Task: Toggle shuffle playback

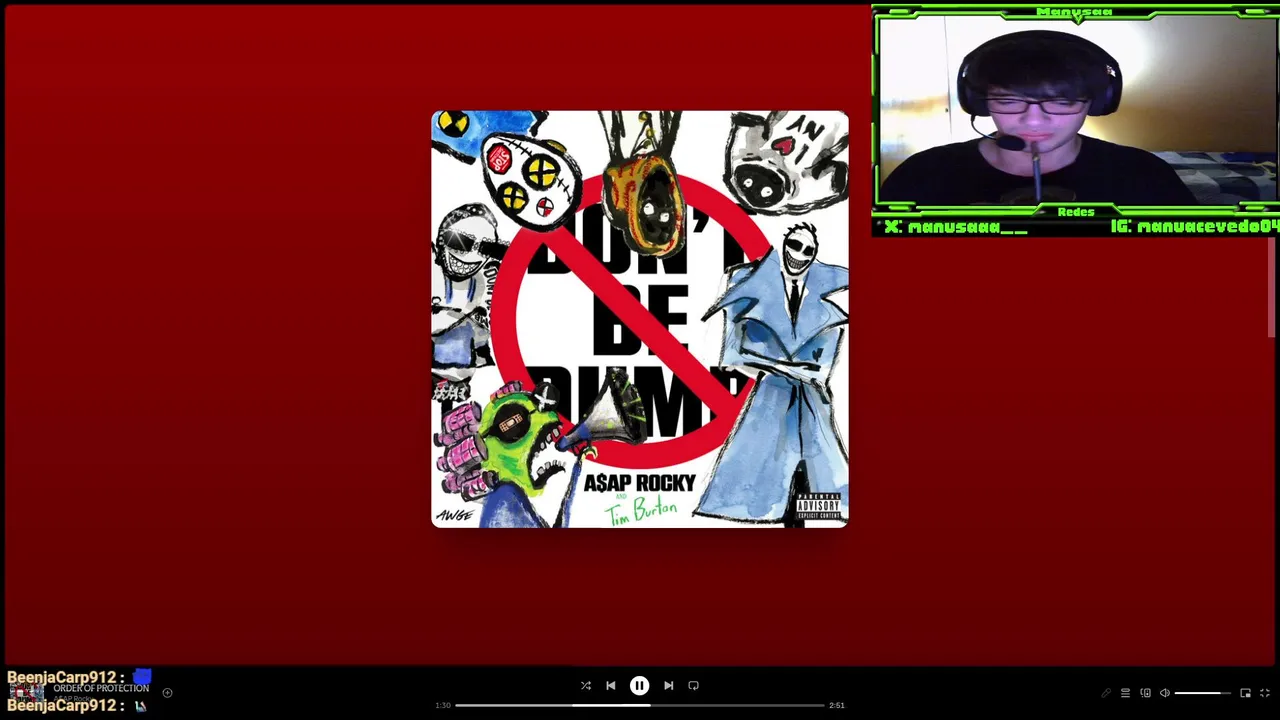Action: 585,686
